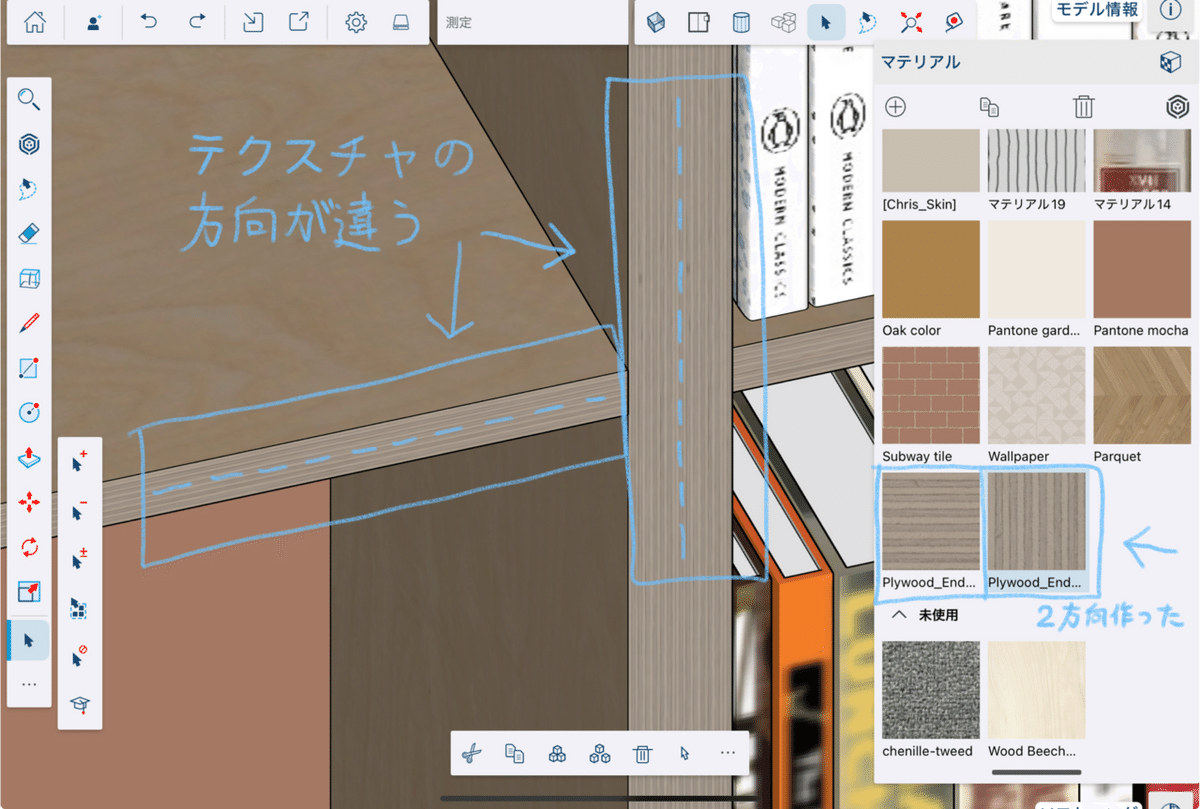Choose the deselect arrow with prohibition sign
Screen dimensions: 1200x809
pos(79,656)
